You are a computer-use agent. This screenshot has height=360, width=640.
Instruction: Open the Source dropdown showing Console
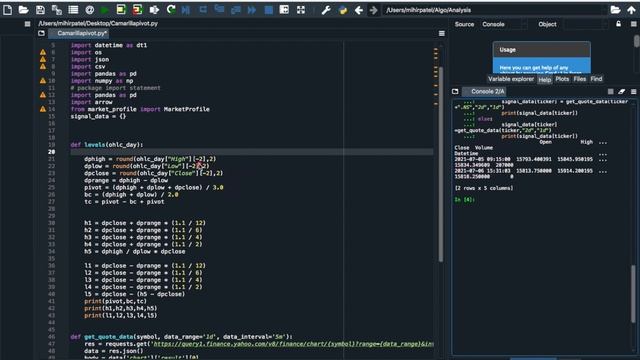(503, 24)
